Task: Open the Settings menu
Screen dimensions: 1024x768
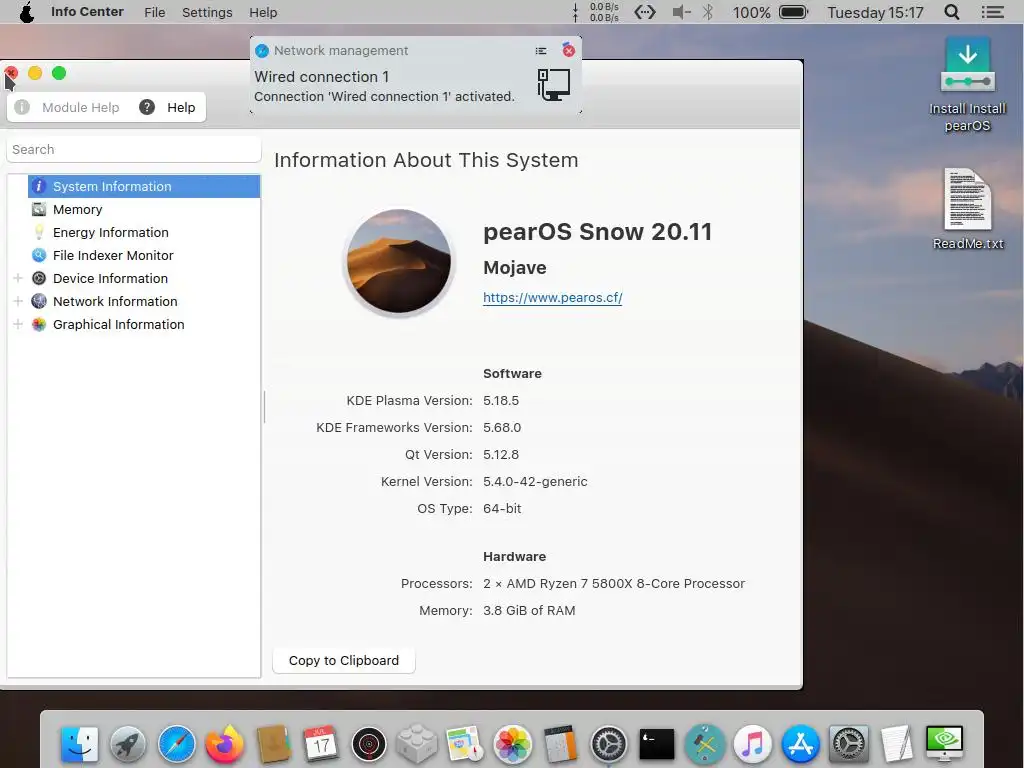Action: point(207,12)
